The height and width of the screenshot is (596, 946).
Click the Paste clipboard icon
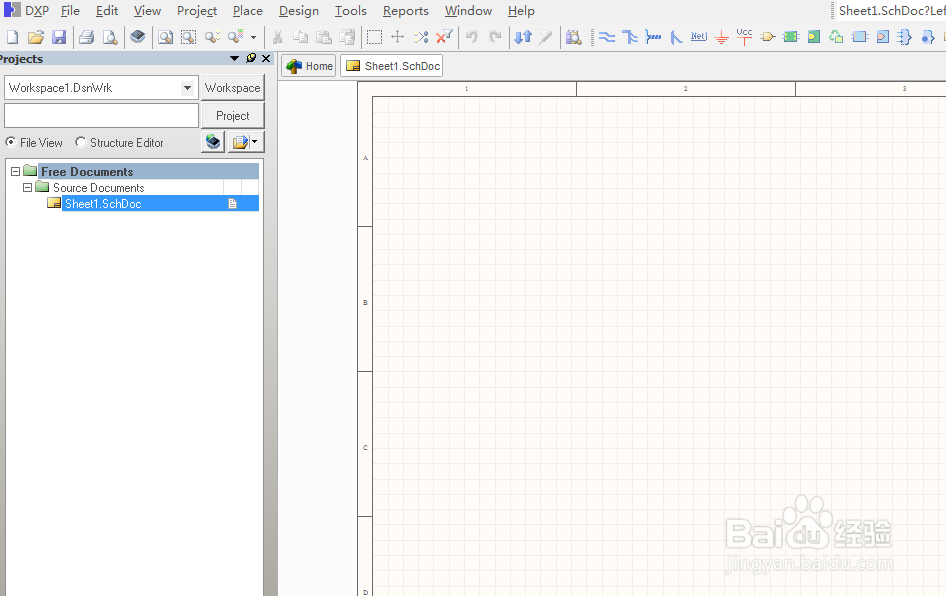(324, 37)
